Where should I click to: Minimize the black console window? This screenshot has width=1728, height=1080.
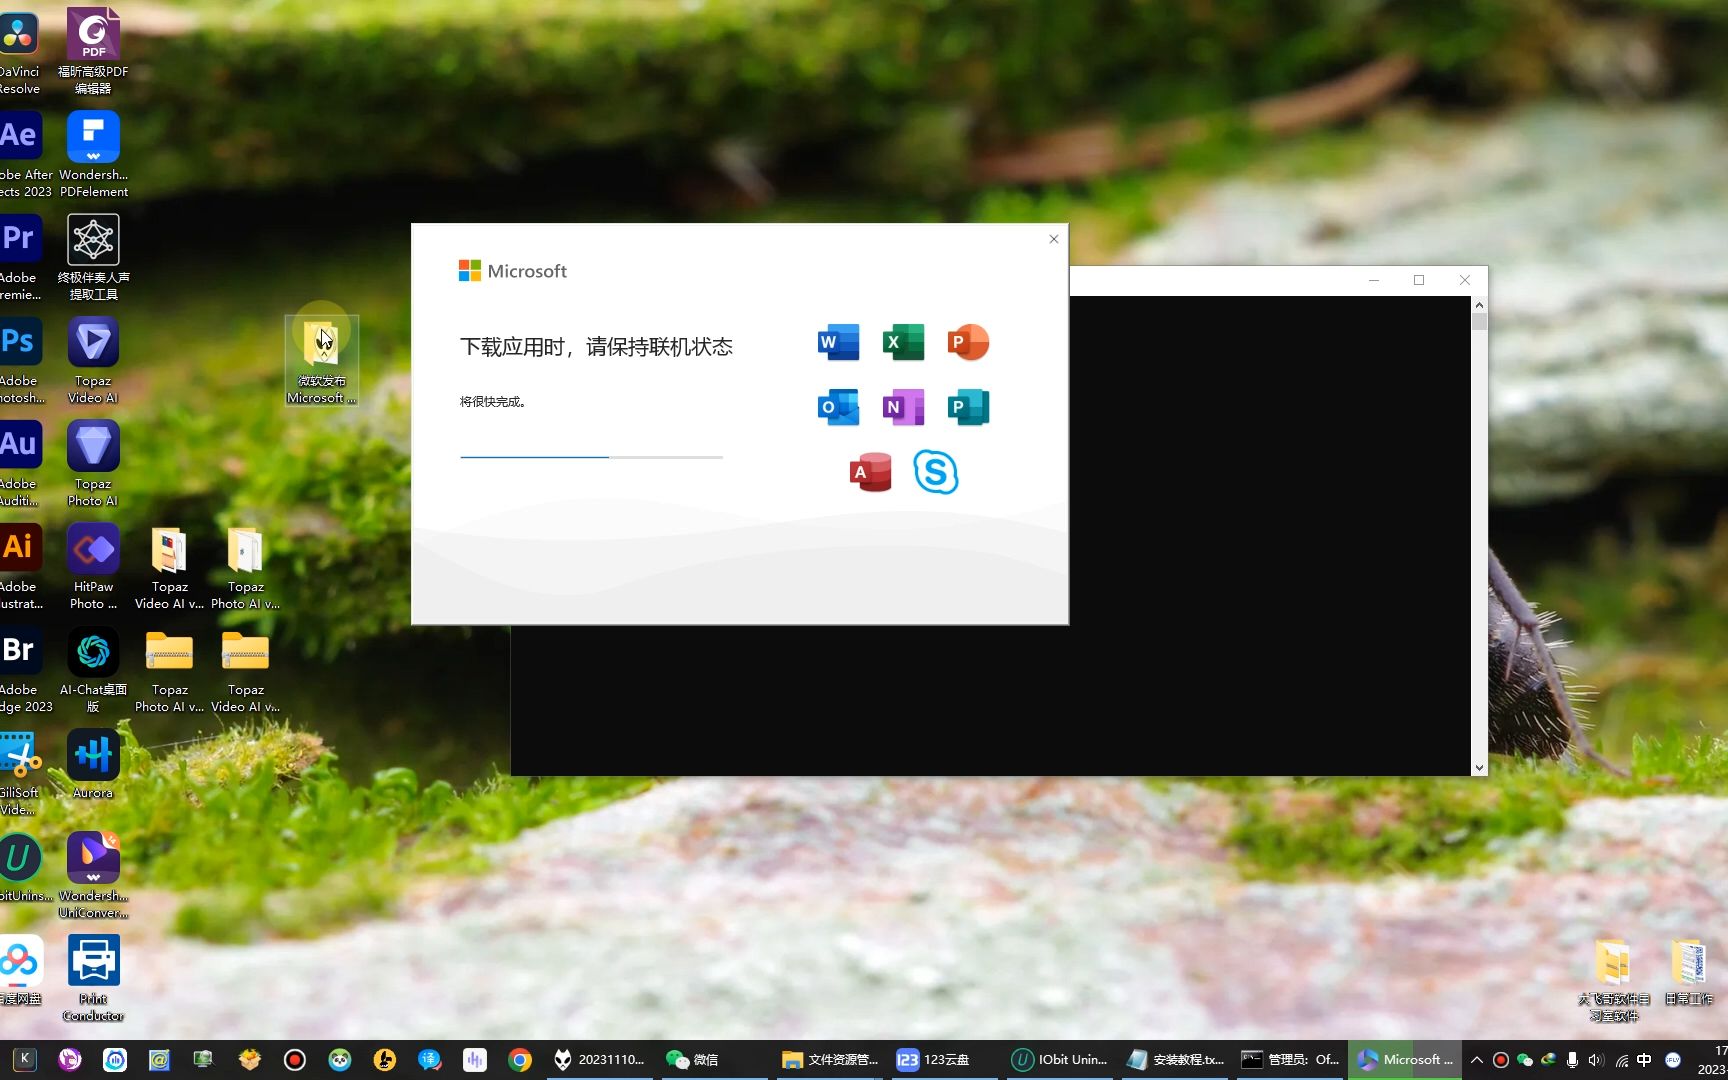(1374, 280)
